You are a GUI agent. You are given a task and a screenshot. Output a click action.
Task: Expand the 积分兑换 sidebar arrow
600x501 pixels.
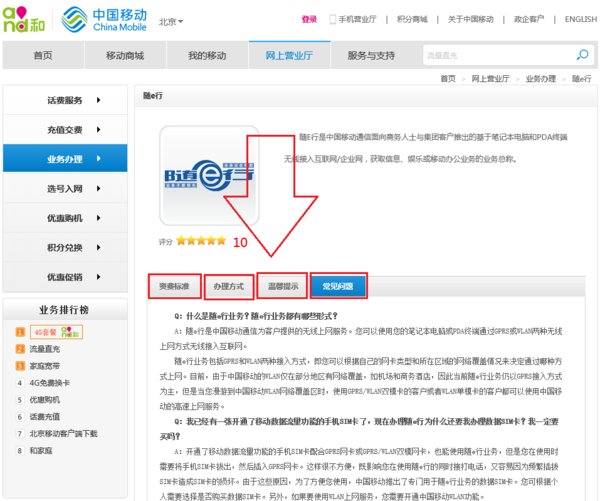click(x=99, y=248)
